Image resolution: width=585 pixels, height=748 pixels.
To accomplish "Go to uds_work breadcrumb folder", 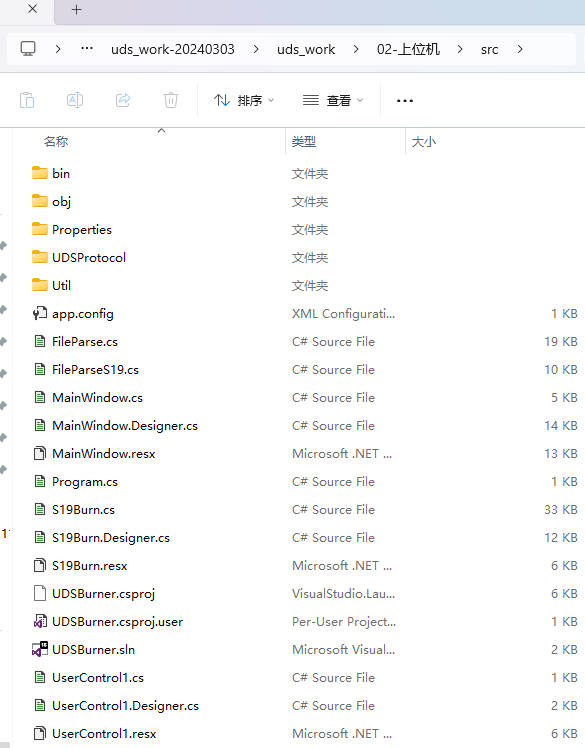I will click(306, 49).
